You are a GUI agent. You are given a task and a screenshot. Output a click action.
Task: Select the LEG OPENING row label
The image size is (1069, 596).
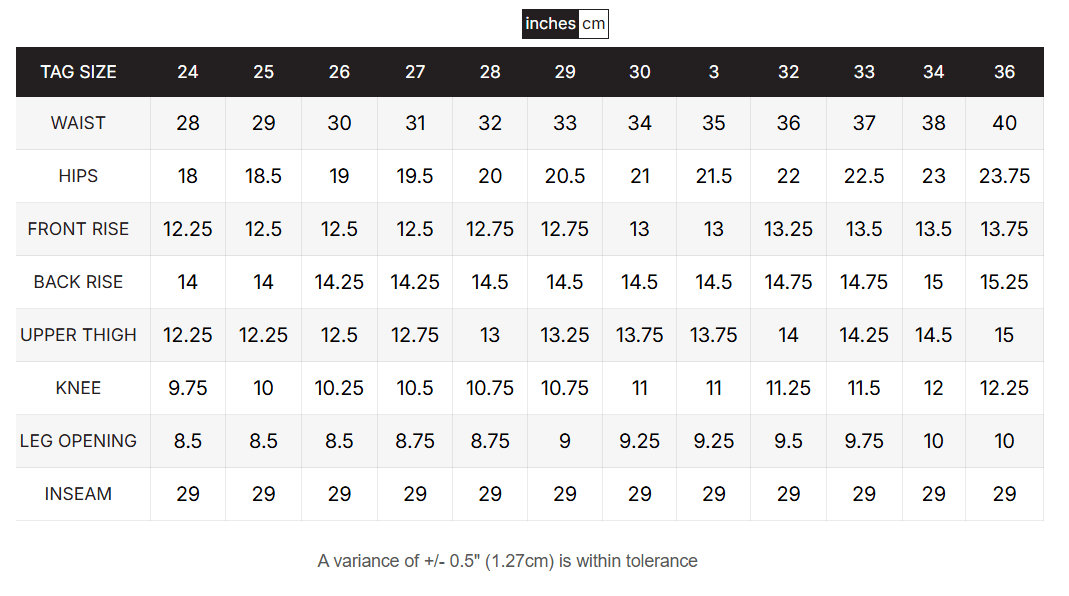pyautogui.click(x=78, y=441)
